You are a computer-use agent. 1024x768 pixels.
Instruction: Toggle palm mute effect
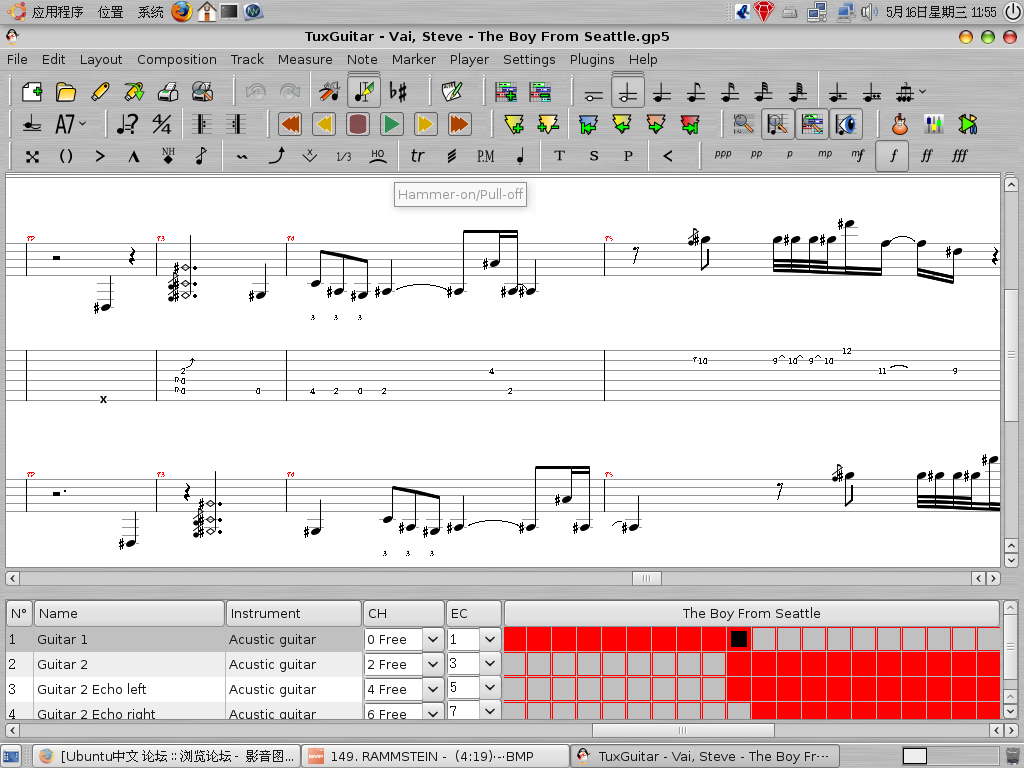click(485, 156)
